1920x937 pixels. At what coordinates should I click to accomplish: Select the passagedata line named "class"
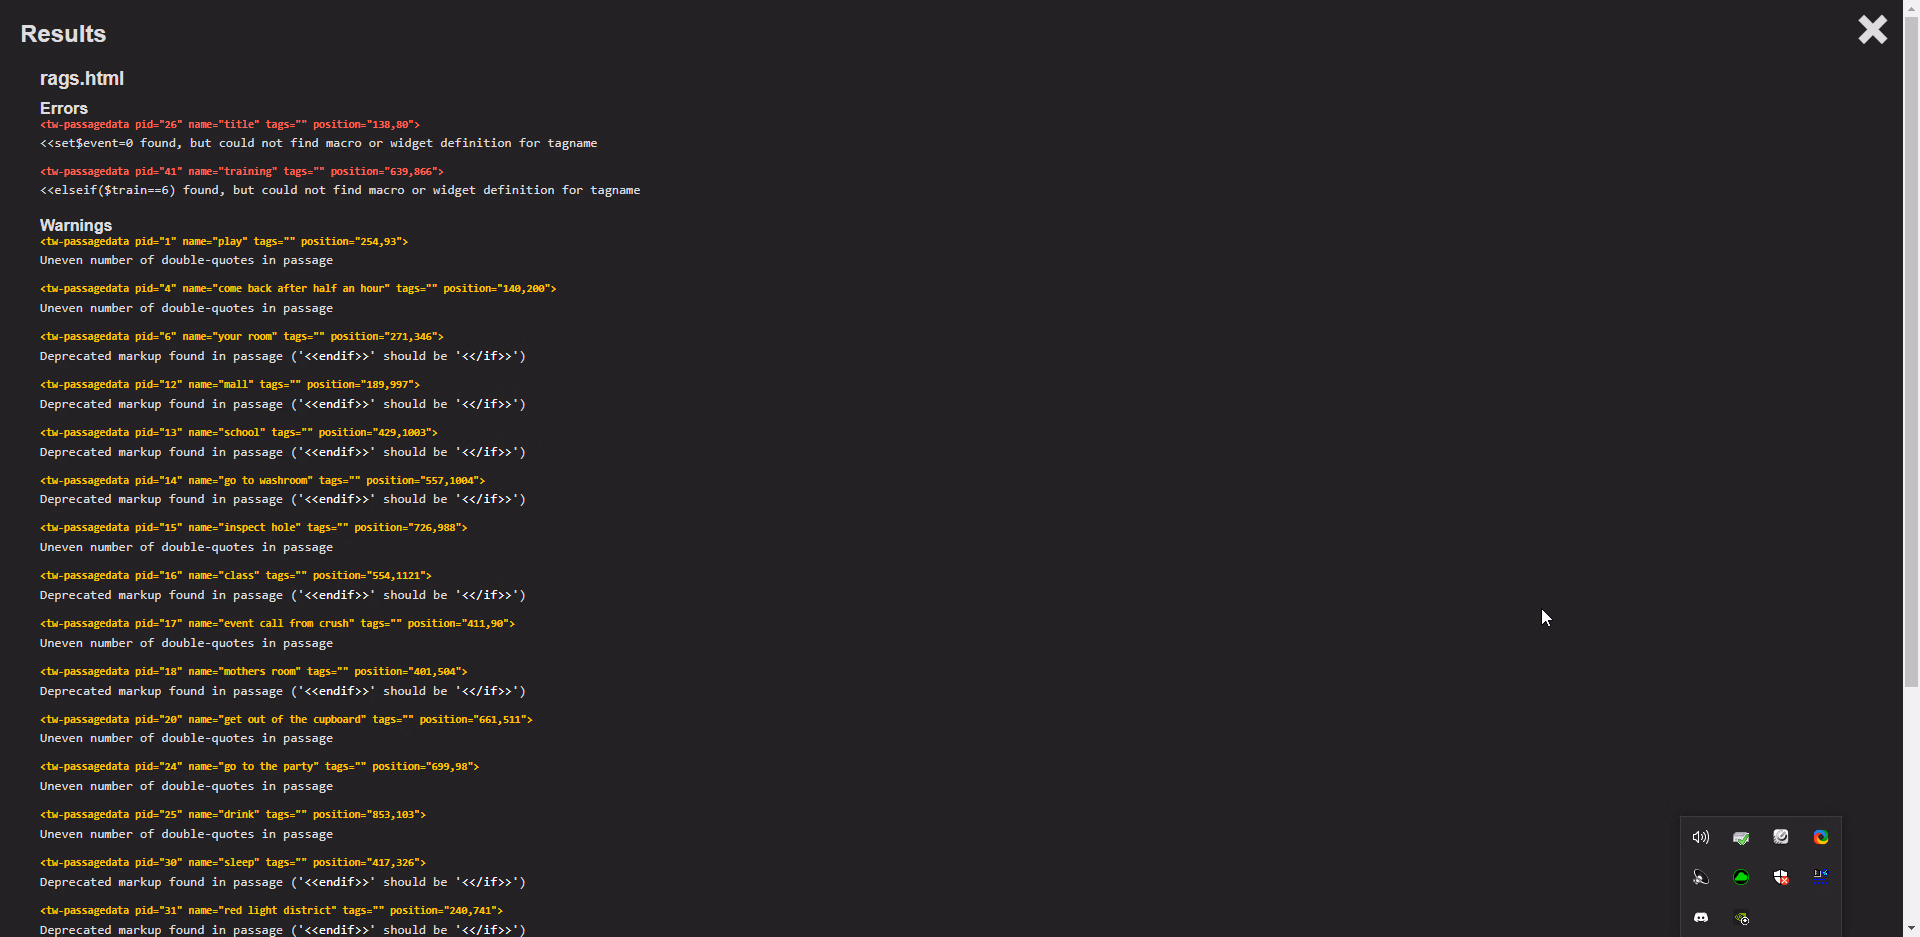click(236, 575)
